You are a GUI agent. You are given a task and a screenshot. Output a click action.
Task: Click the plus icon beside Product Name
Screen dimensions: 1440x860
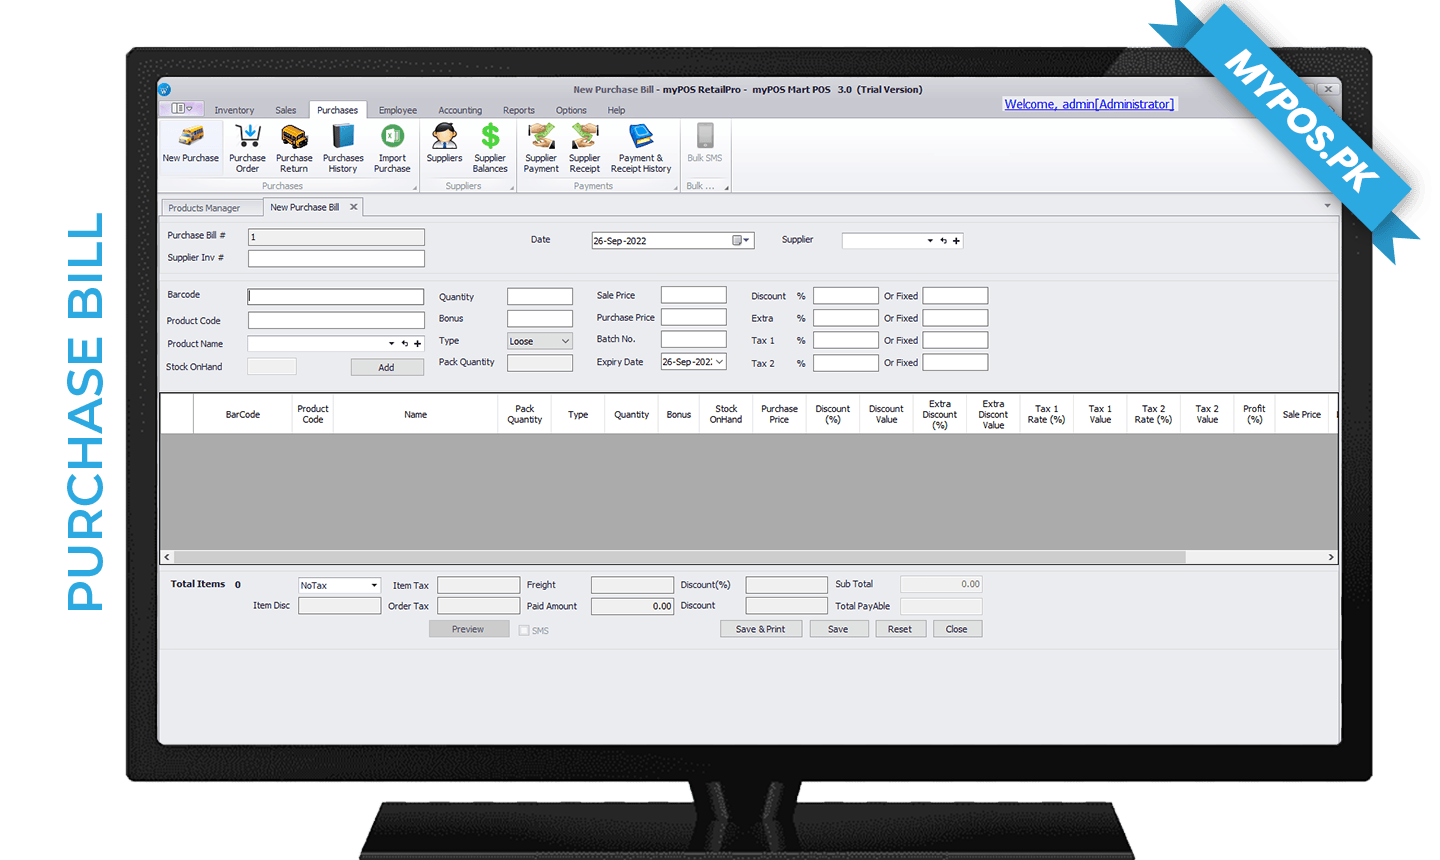418,344
